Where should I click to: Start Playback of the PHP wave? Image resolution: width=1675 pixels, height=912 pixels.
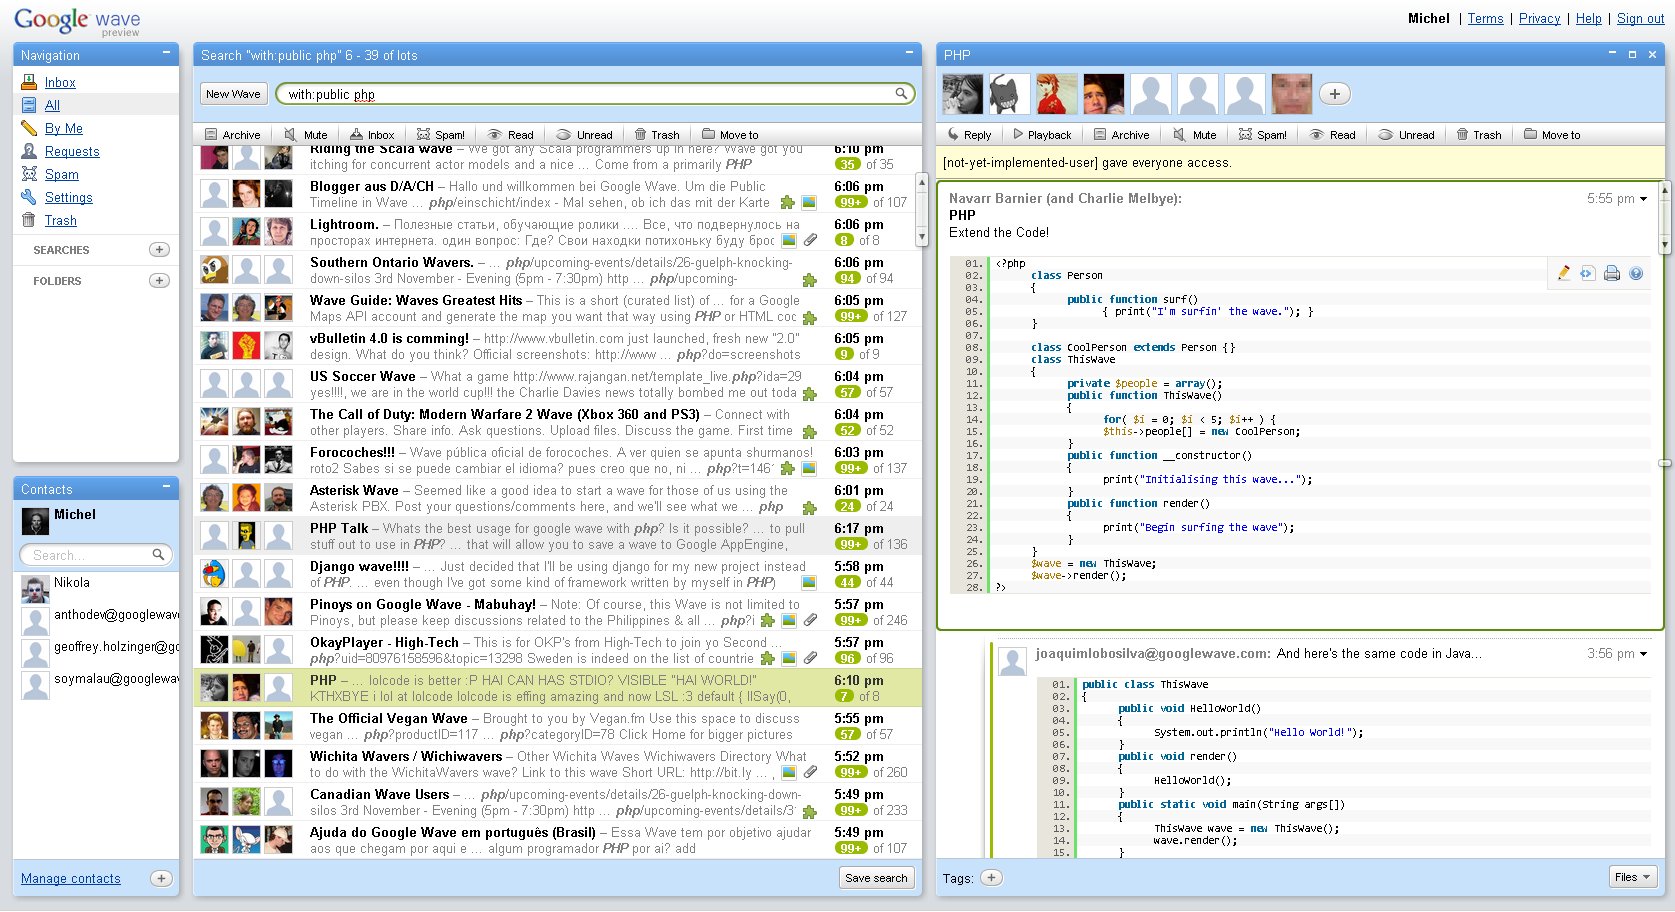[1041, 134]
